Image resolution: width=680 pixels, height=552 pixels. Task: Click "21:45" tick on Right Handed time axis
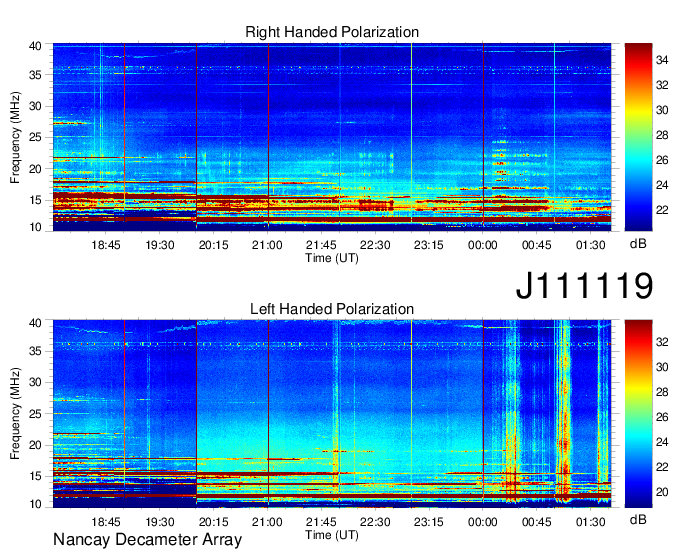coord(321,245)
